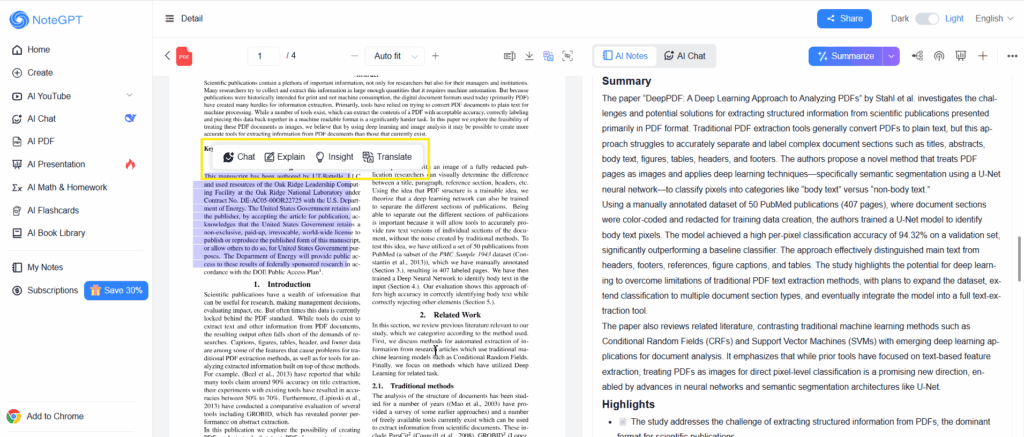Image resolution: width=1024 pixels, height=437 pixels.
Task: Open the mind map icon next to Summarize
Action: pyautogui.click(x=918, y=56)
